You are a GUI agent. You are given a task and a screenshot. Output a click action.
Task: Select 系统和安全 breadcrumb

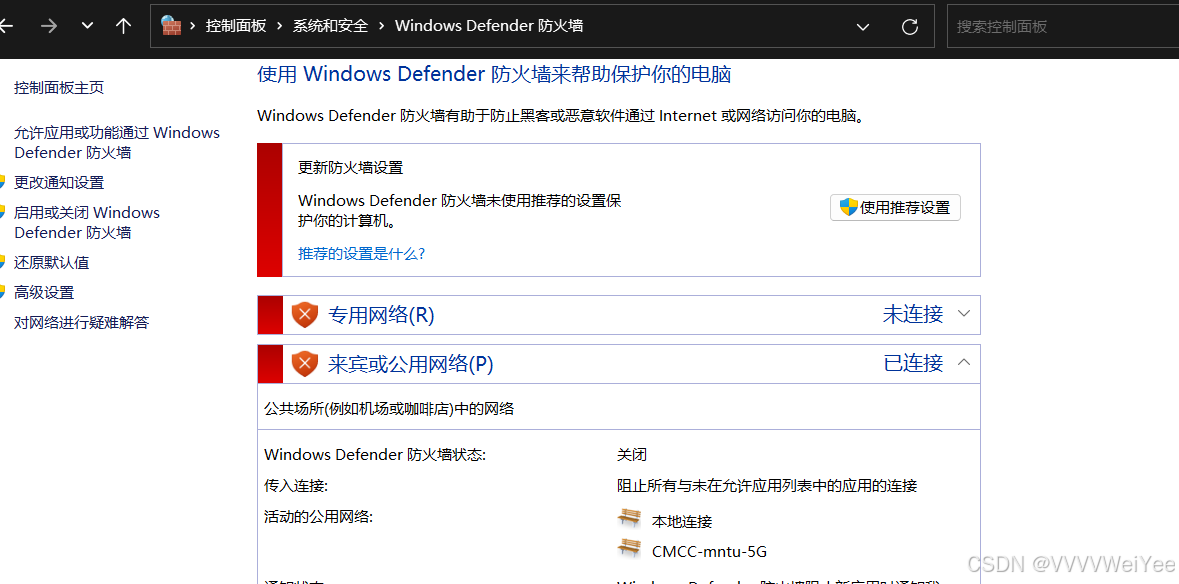(x=331, y=26)
